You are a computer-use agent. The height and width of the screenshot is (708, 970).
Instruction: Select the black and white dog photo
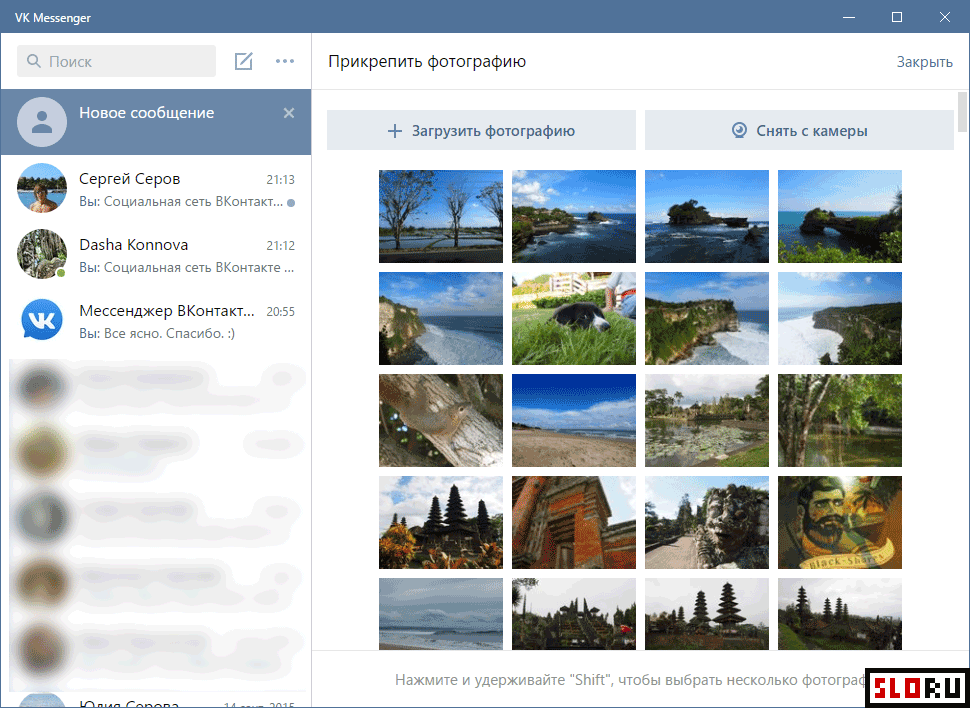(574, 319)
